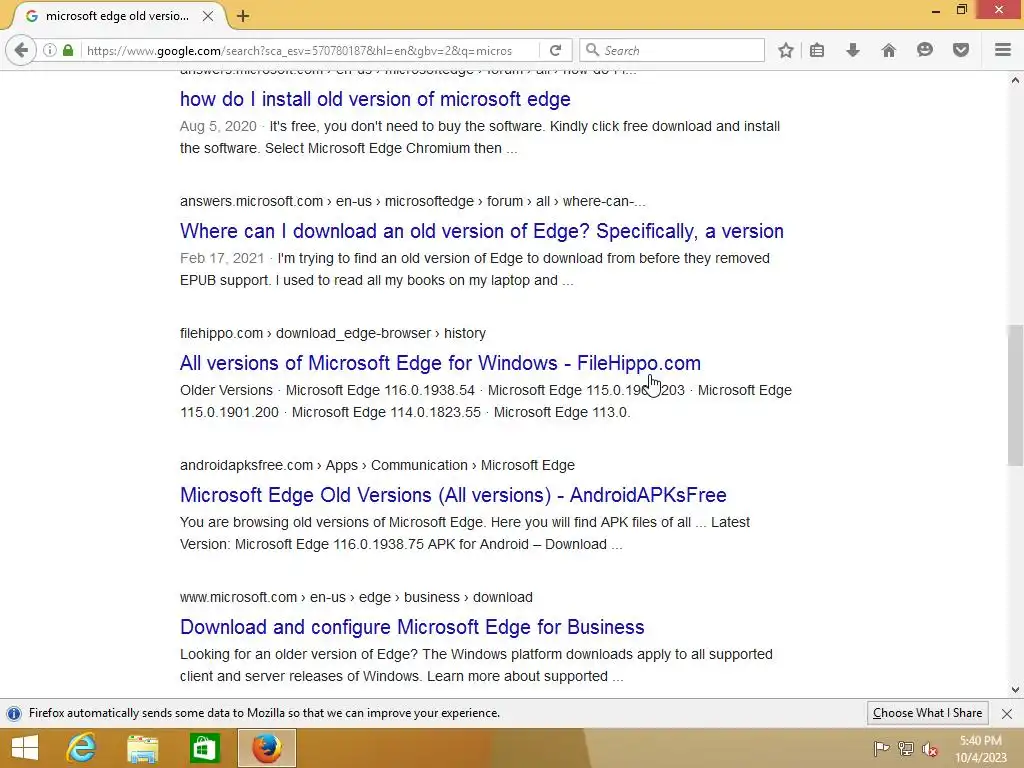Click Choose What I Share button
The width and height of the screenshot is (1024, 768).
click(x=927, y=713)
